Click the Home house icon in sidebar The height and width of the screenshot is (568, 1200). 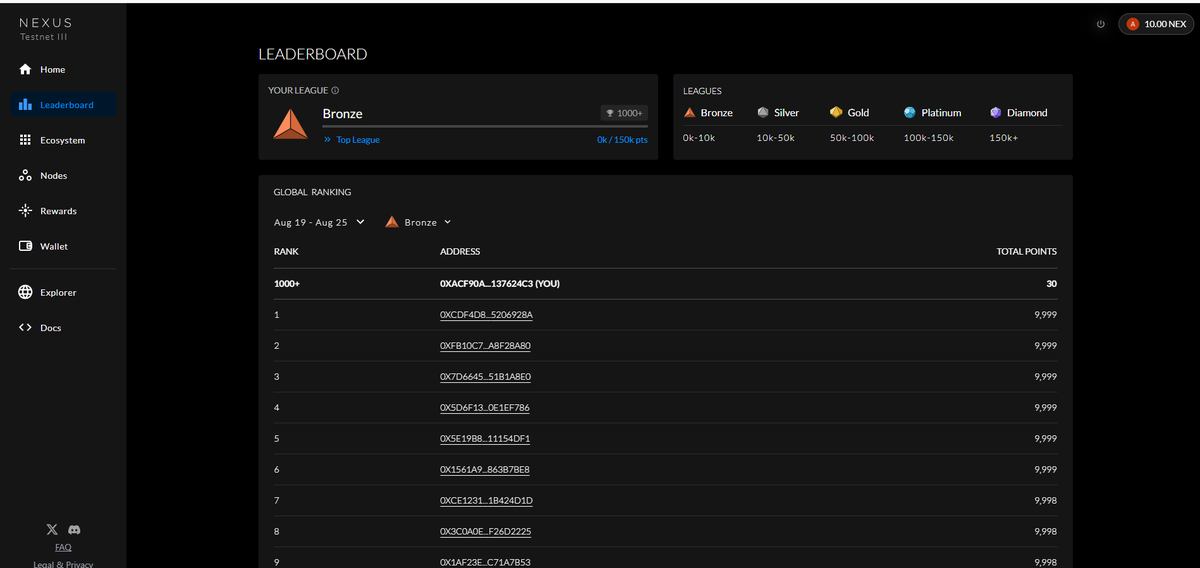[26, 70]
